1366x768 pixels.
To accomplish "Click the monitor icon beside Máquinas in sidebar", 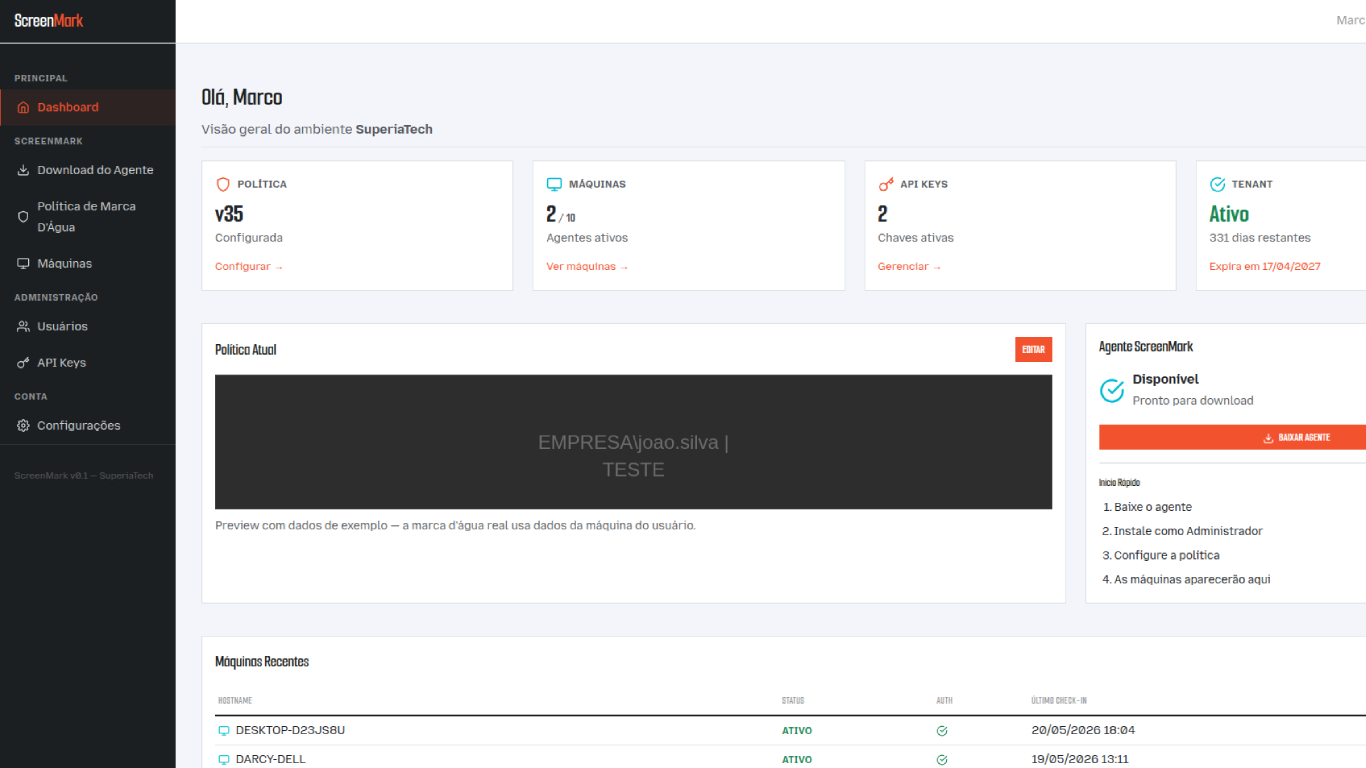I will (23, 264).
